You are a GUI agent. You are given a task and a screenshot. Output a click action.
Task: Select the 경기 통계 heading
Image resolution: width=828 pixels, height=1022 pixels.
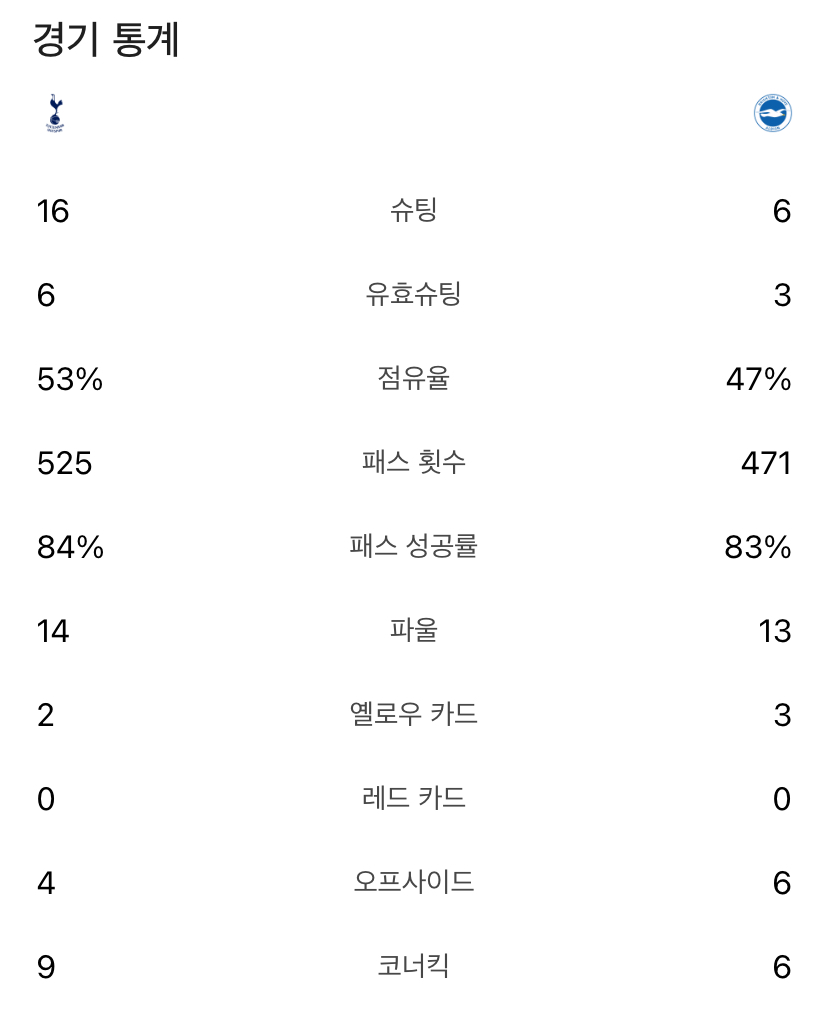[106, 40]
